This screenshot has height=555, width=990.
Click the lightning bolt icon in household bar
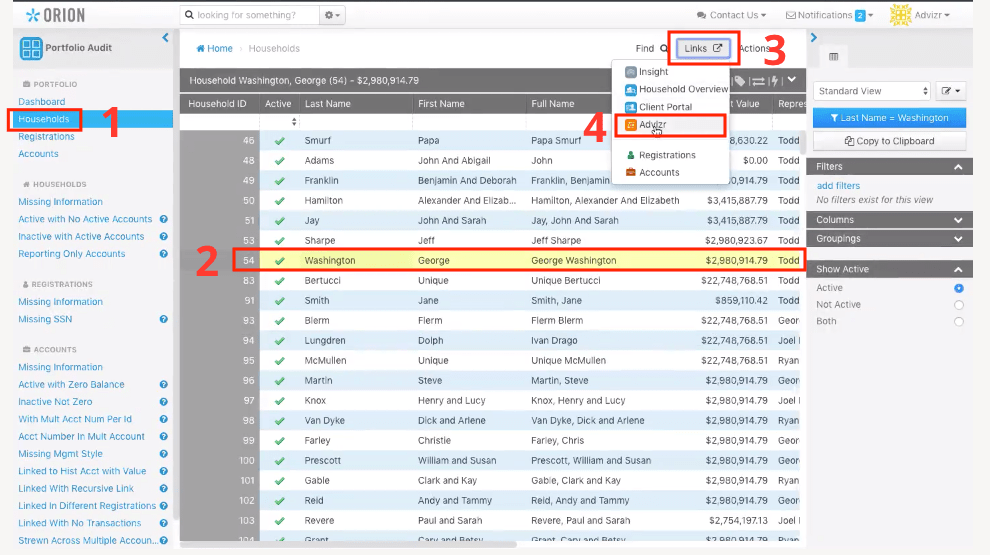tap(774, 81)
